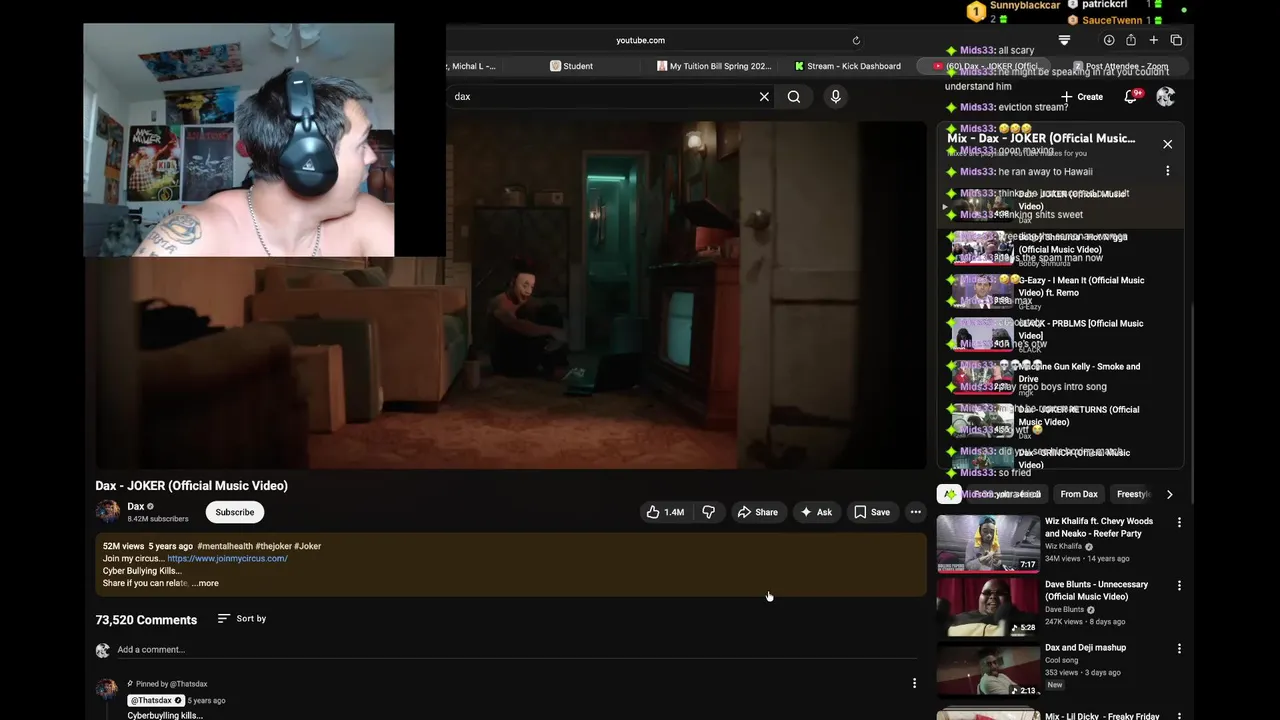Subscribe to Dax channel

(x=235, y=512)
